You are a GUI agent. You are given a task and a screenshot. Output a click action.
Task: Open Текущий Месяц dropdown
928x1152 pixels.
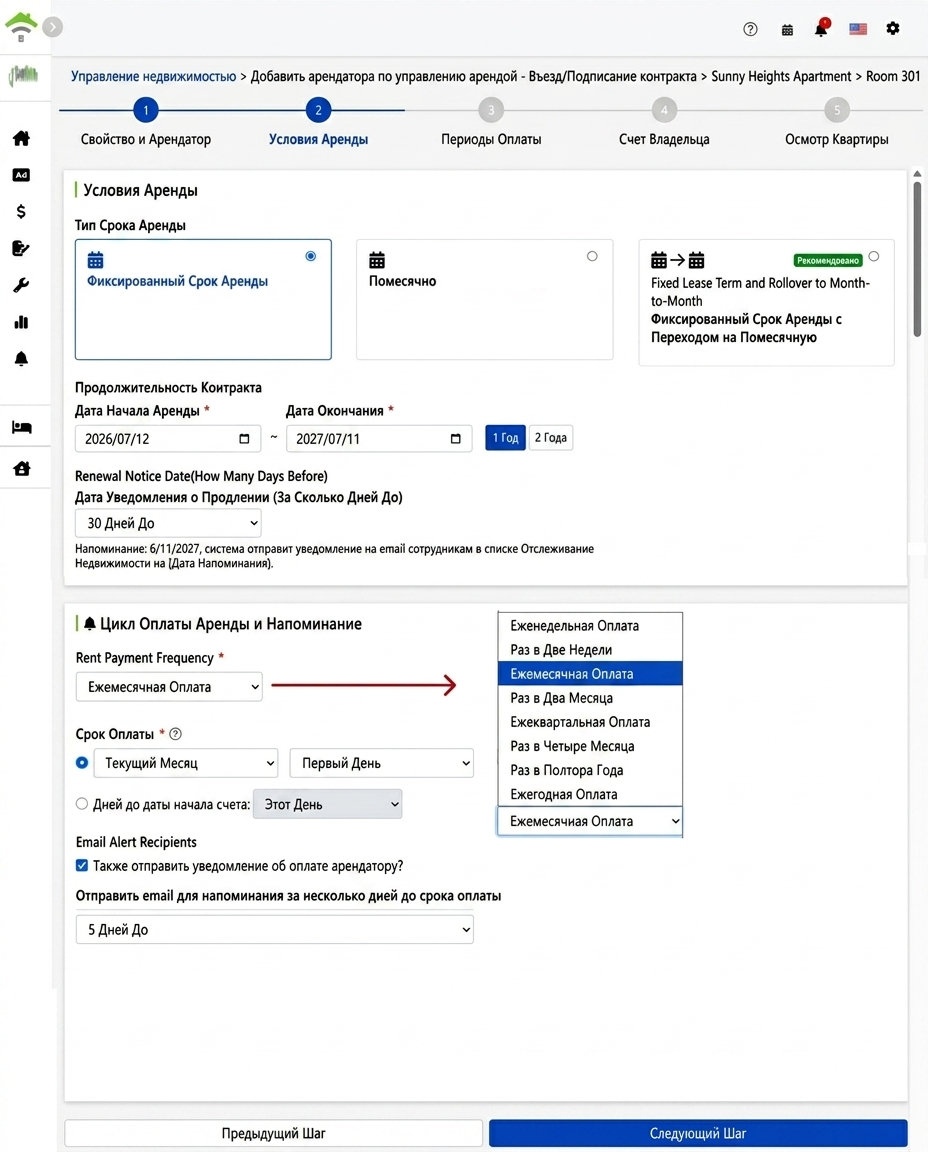click(x=184, y=763)
